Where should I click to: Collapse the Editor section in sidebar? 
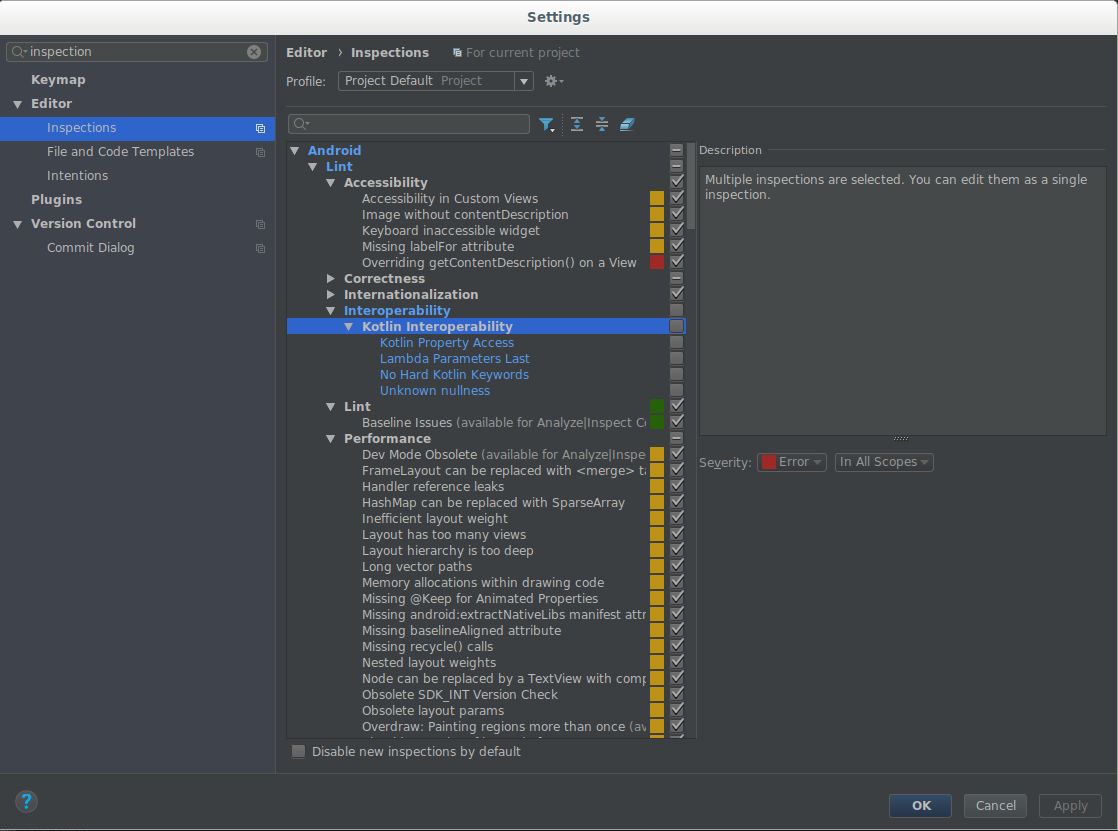point(17,104)
